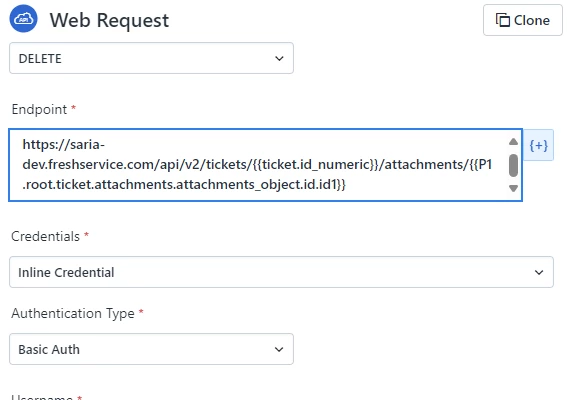
Task: Click the Authentication Type label
Action: pyautogui.click(x=73, y=313)
